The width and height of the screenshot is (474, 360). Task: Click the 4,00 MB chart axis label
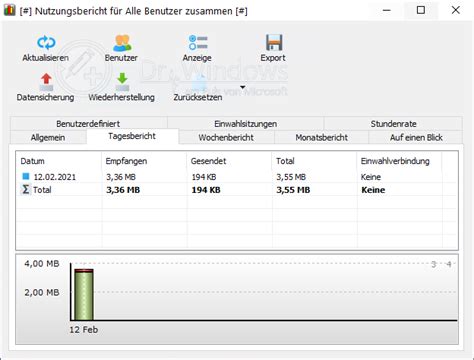42,264
